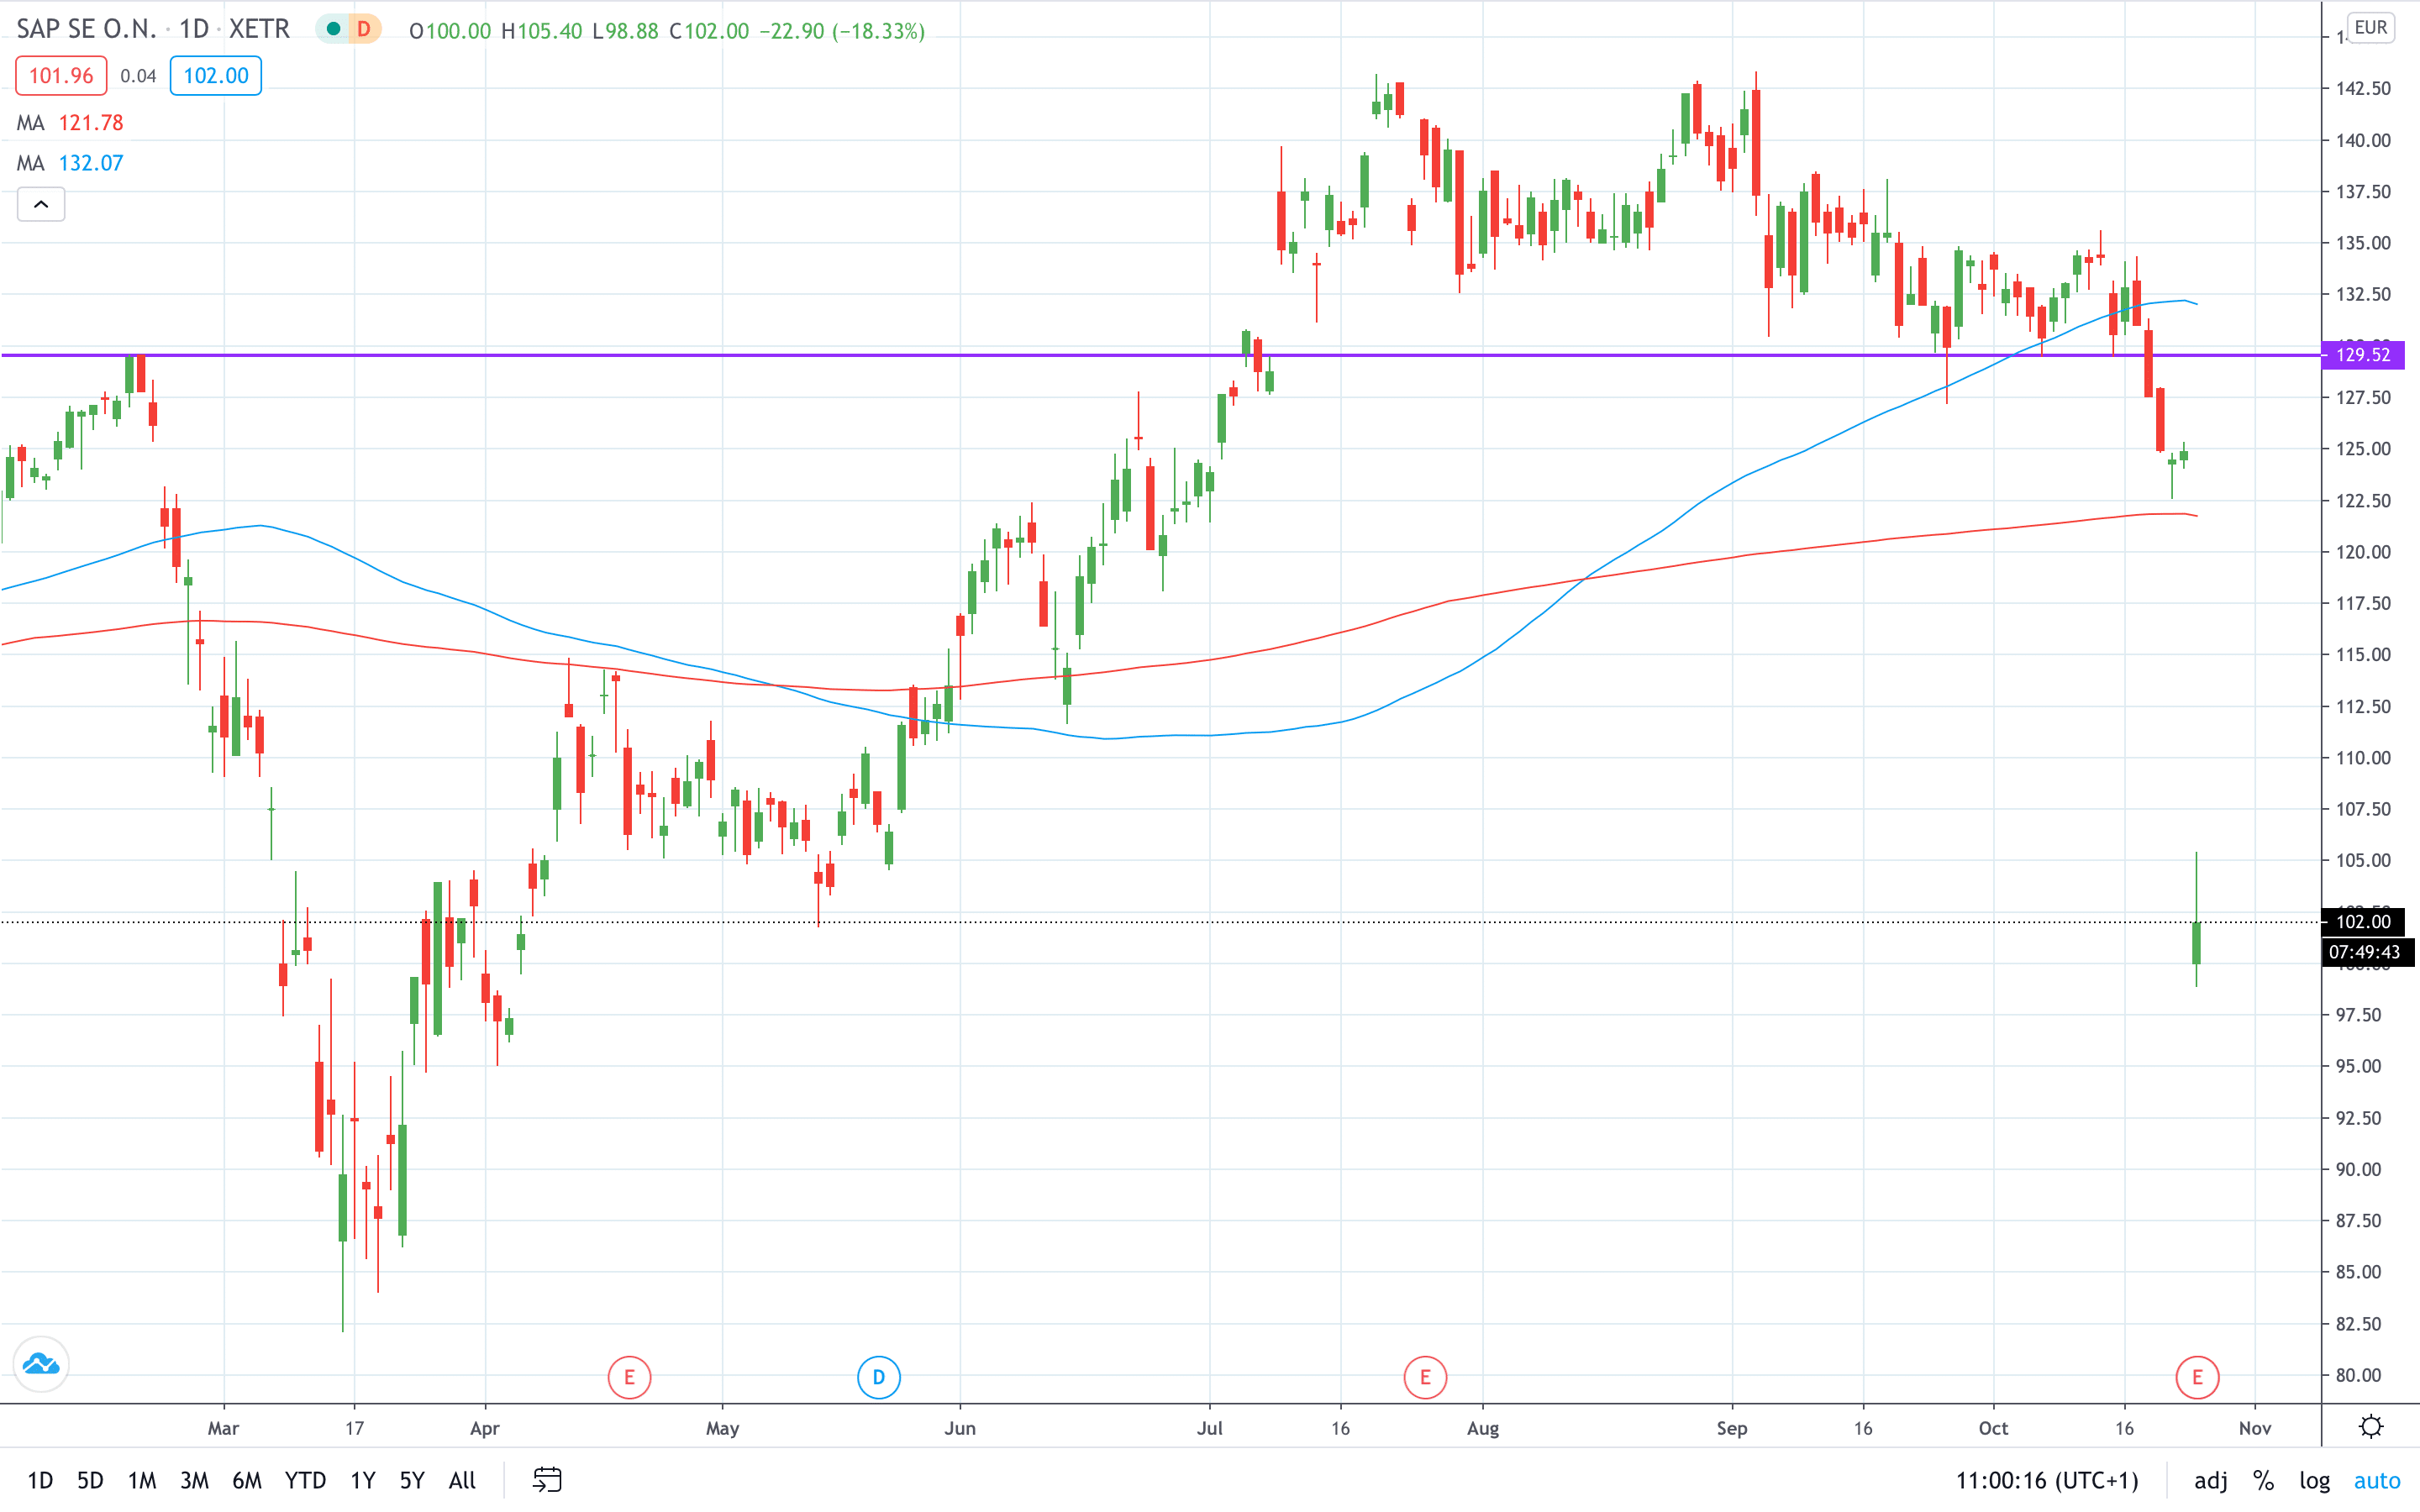Select the 6M time range
Image resolution: width=2420 pixels, height=1512 pixels.
(x=247, y=1480)
